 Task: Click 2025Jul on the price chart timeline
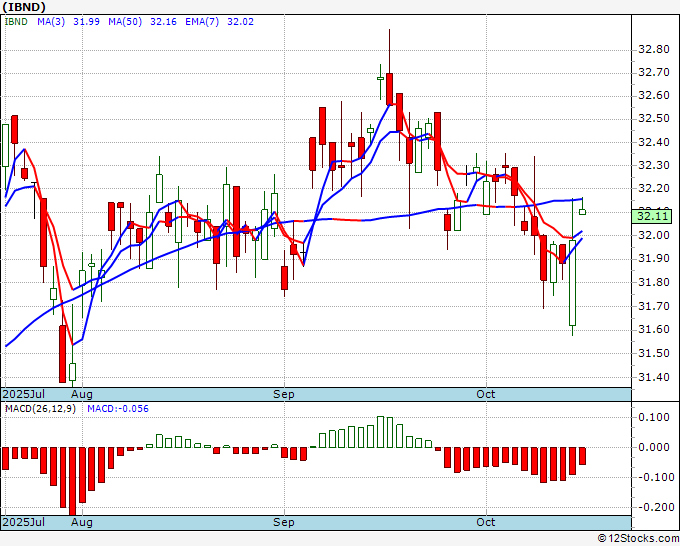pyautogui.click(x=24, y=394)
